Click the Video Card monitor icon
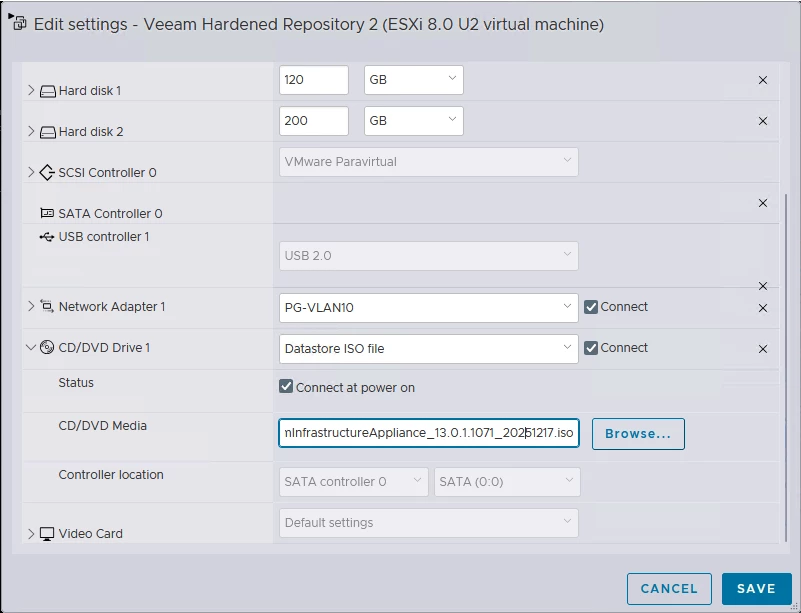Screen dimensions: 801x613 [x=47, y=534]
